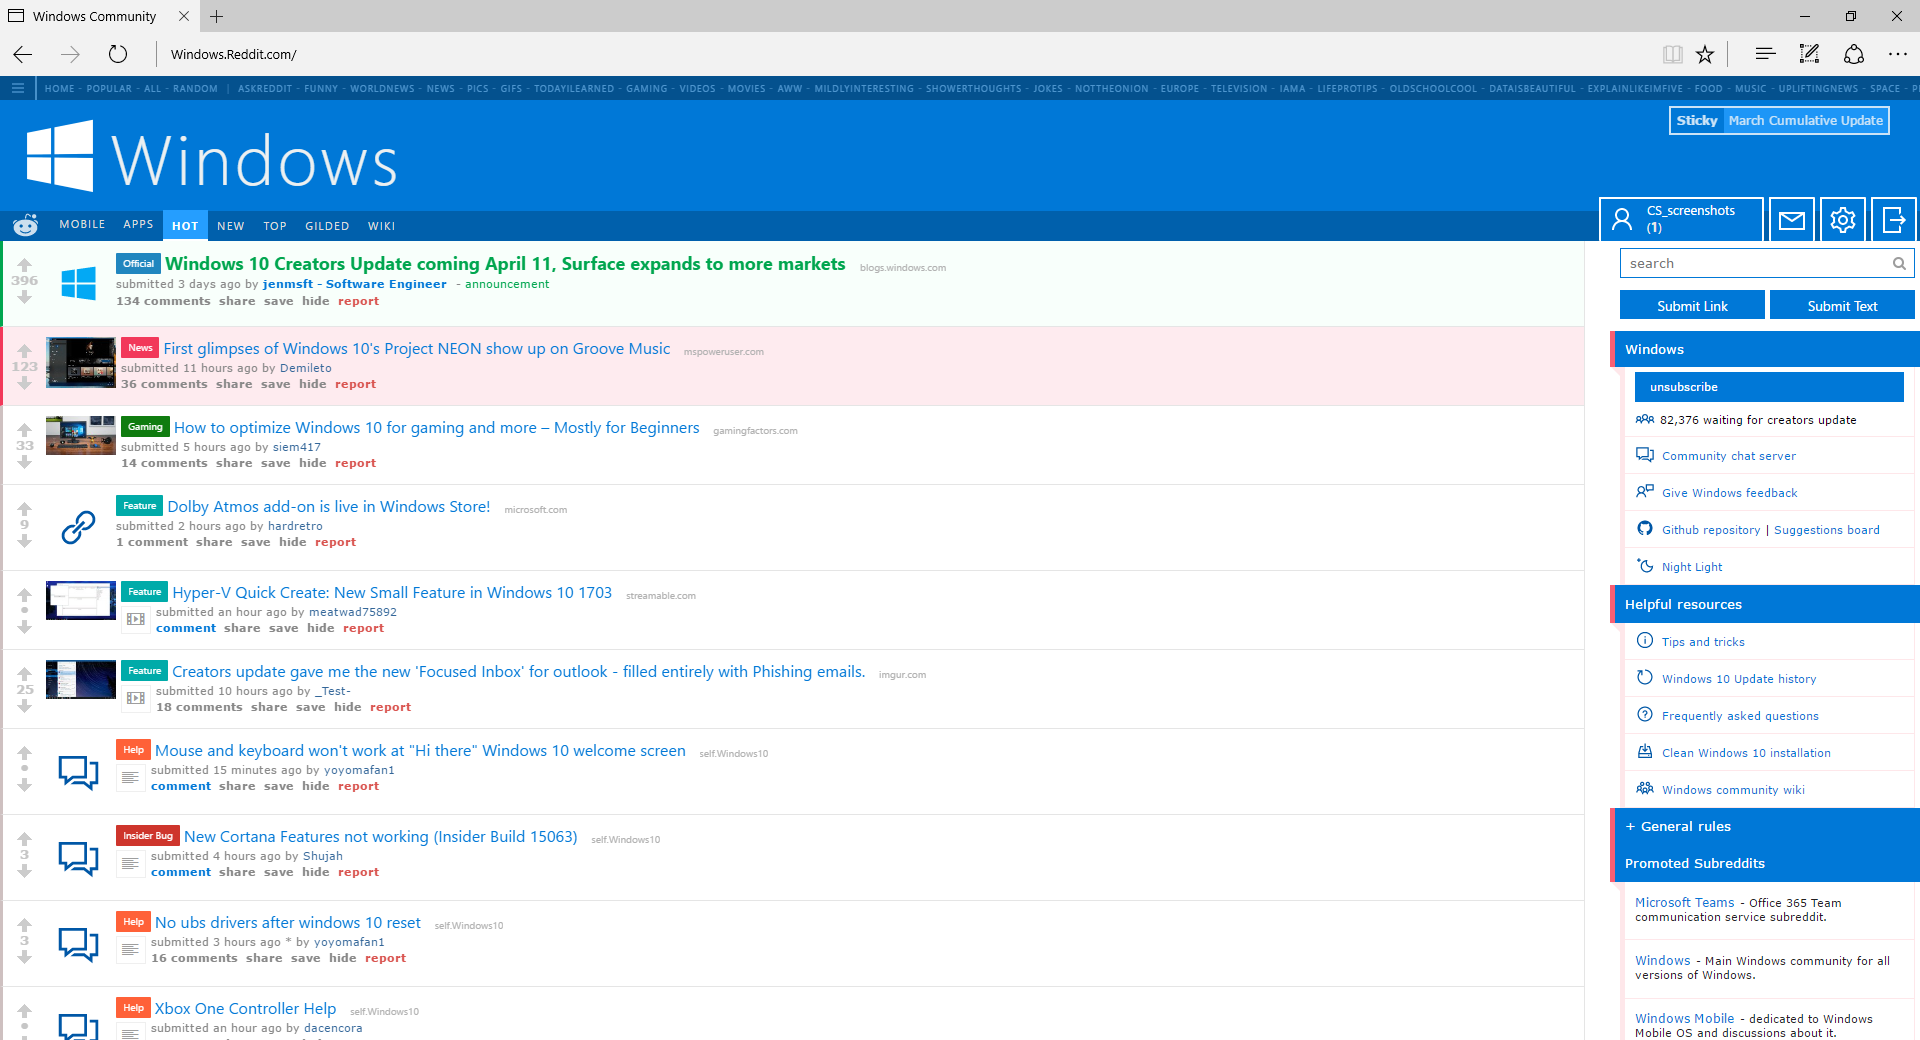
Task: Open the Reddit snoo icon in the subreddit navbar
Action: 25,225
